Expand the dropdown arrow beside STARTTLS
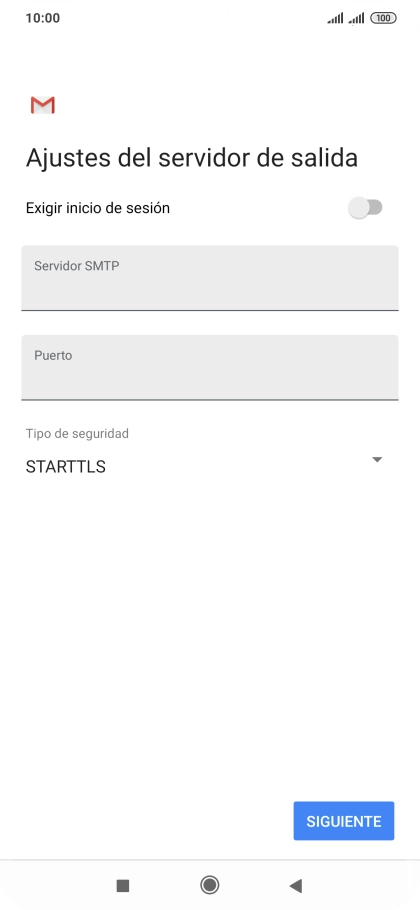The image size is (420, 910). click(x=377, y=460)
